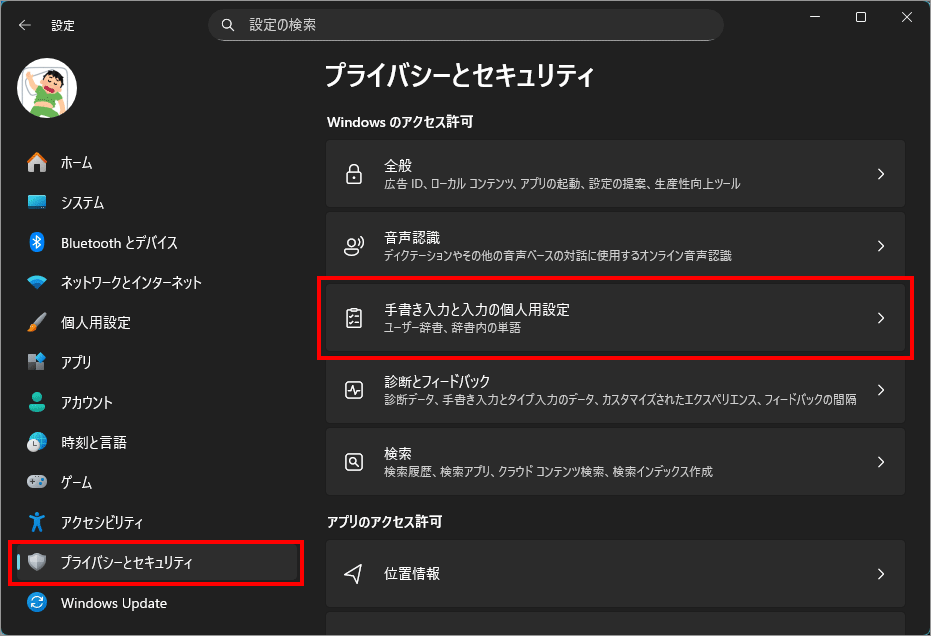Click the user profile avatar picture
Screen dimensions: 931x636
pyautogui.click(x=47, y=87)
